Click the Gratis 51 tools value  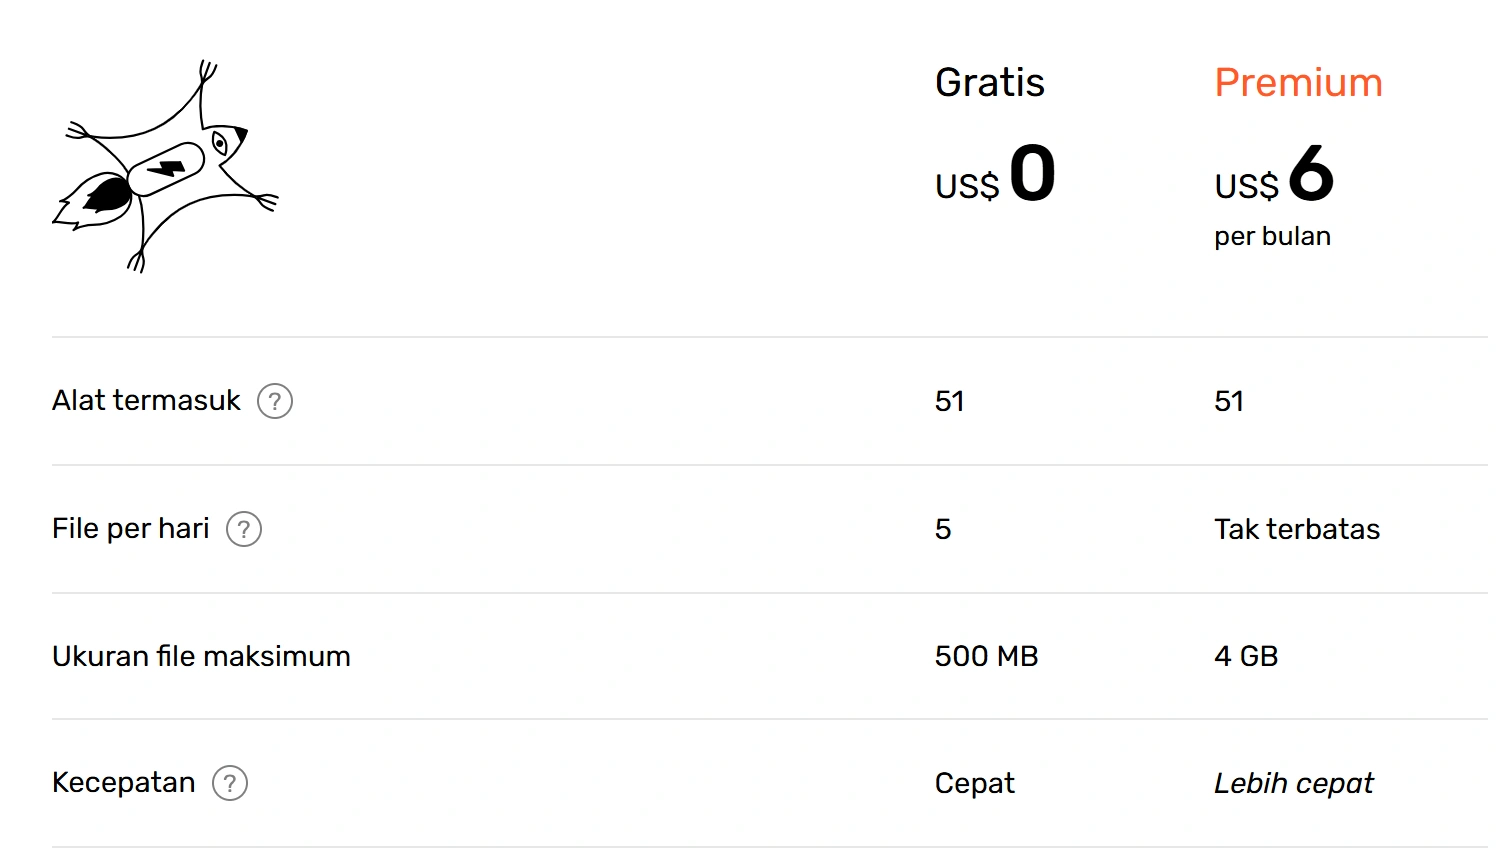tap(949, 401)
